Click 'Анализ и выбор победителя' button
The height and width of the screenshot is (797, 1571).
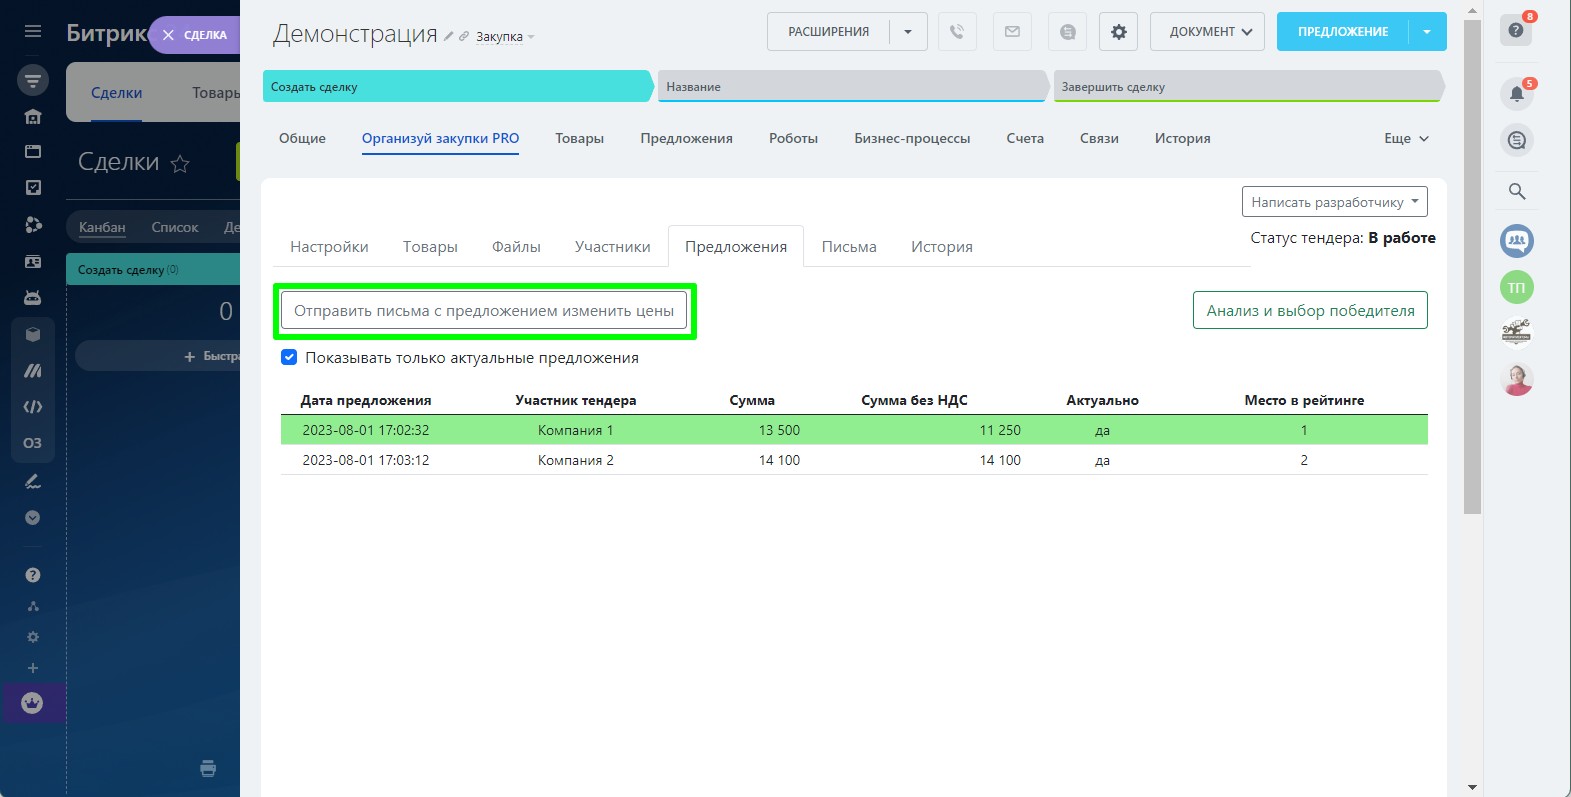pyautogui.click(x=1309, y=311)
